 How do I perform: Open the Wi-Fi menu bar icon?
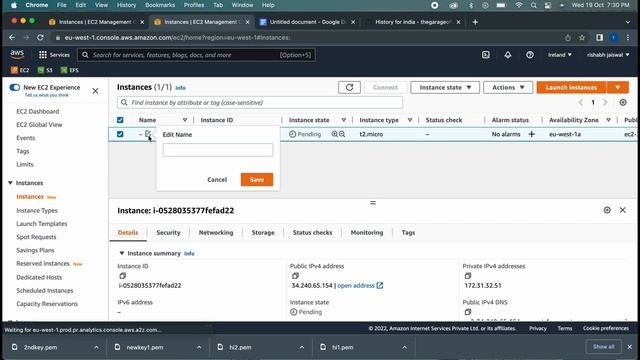[519, 5]
